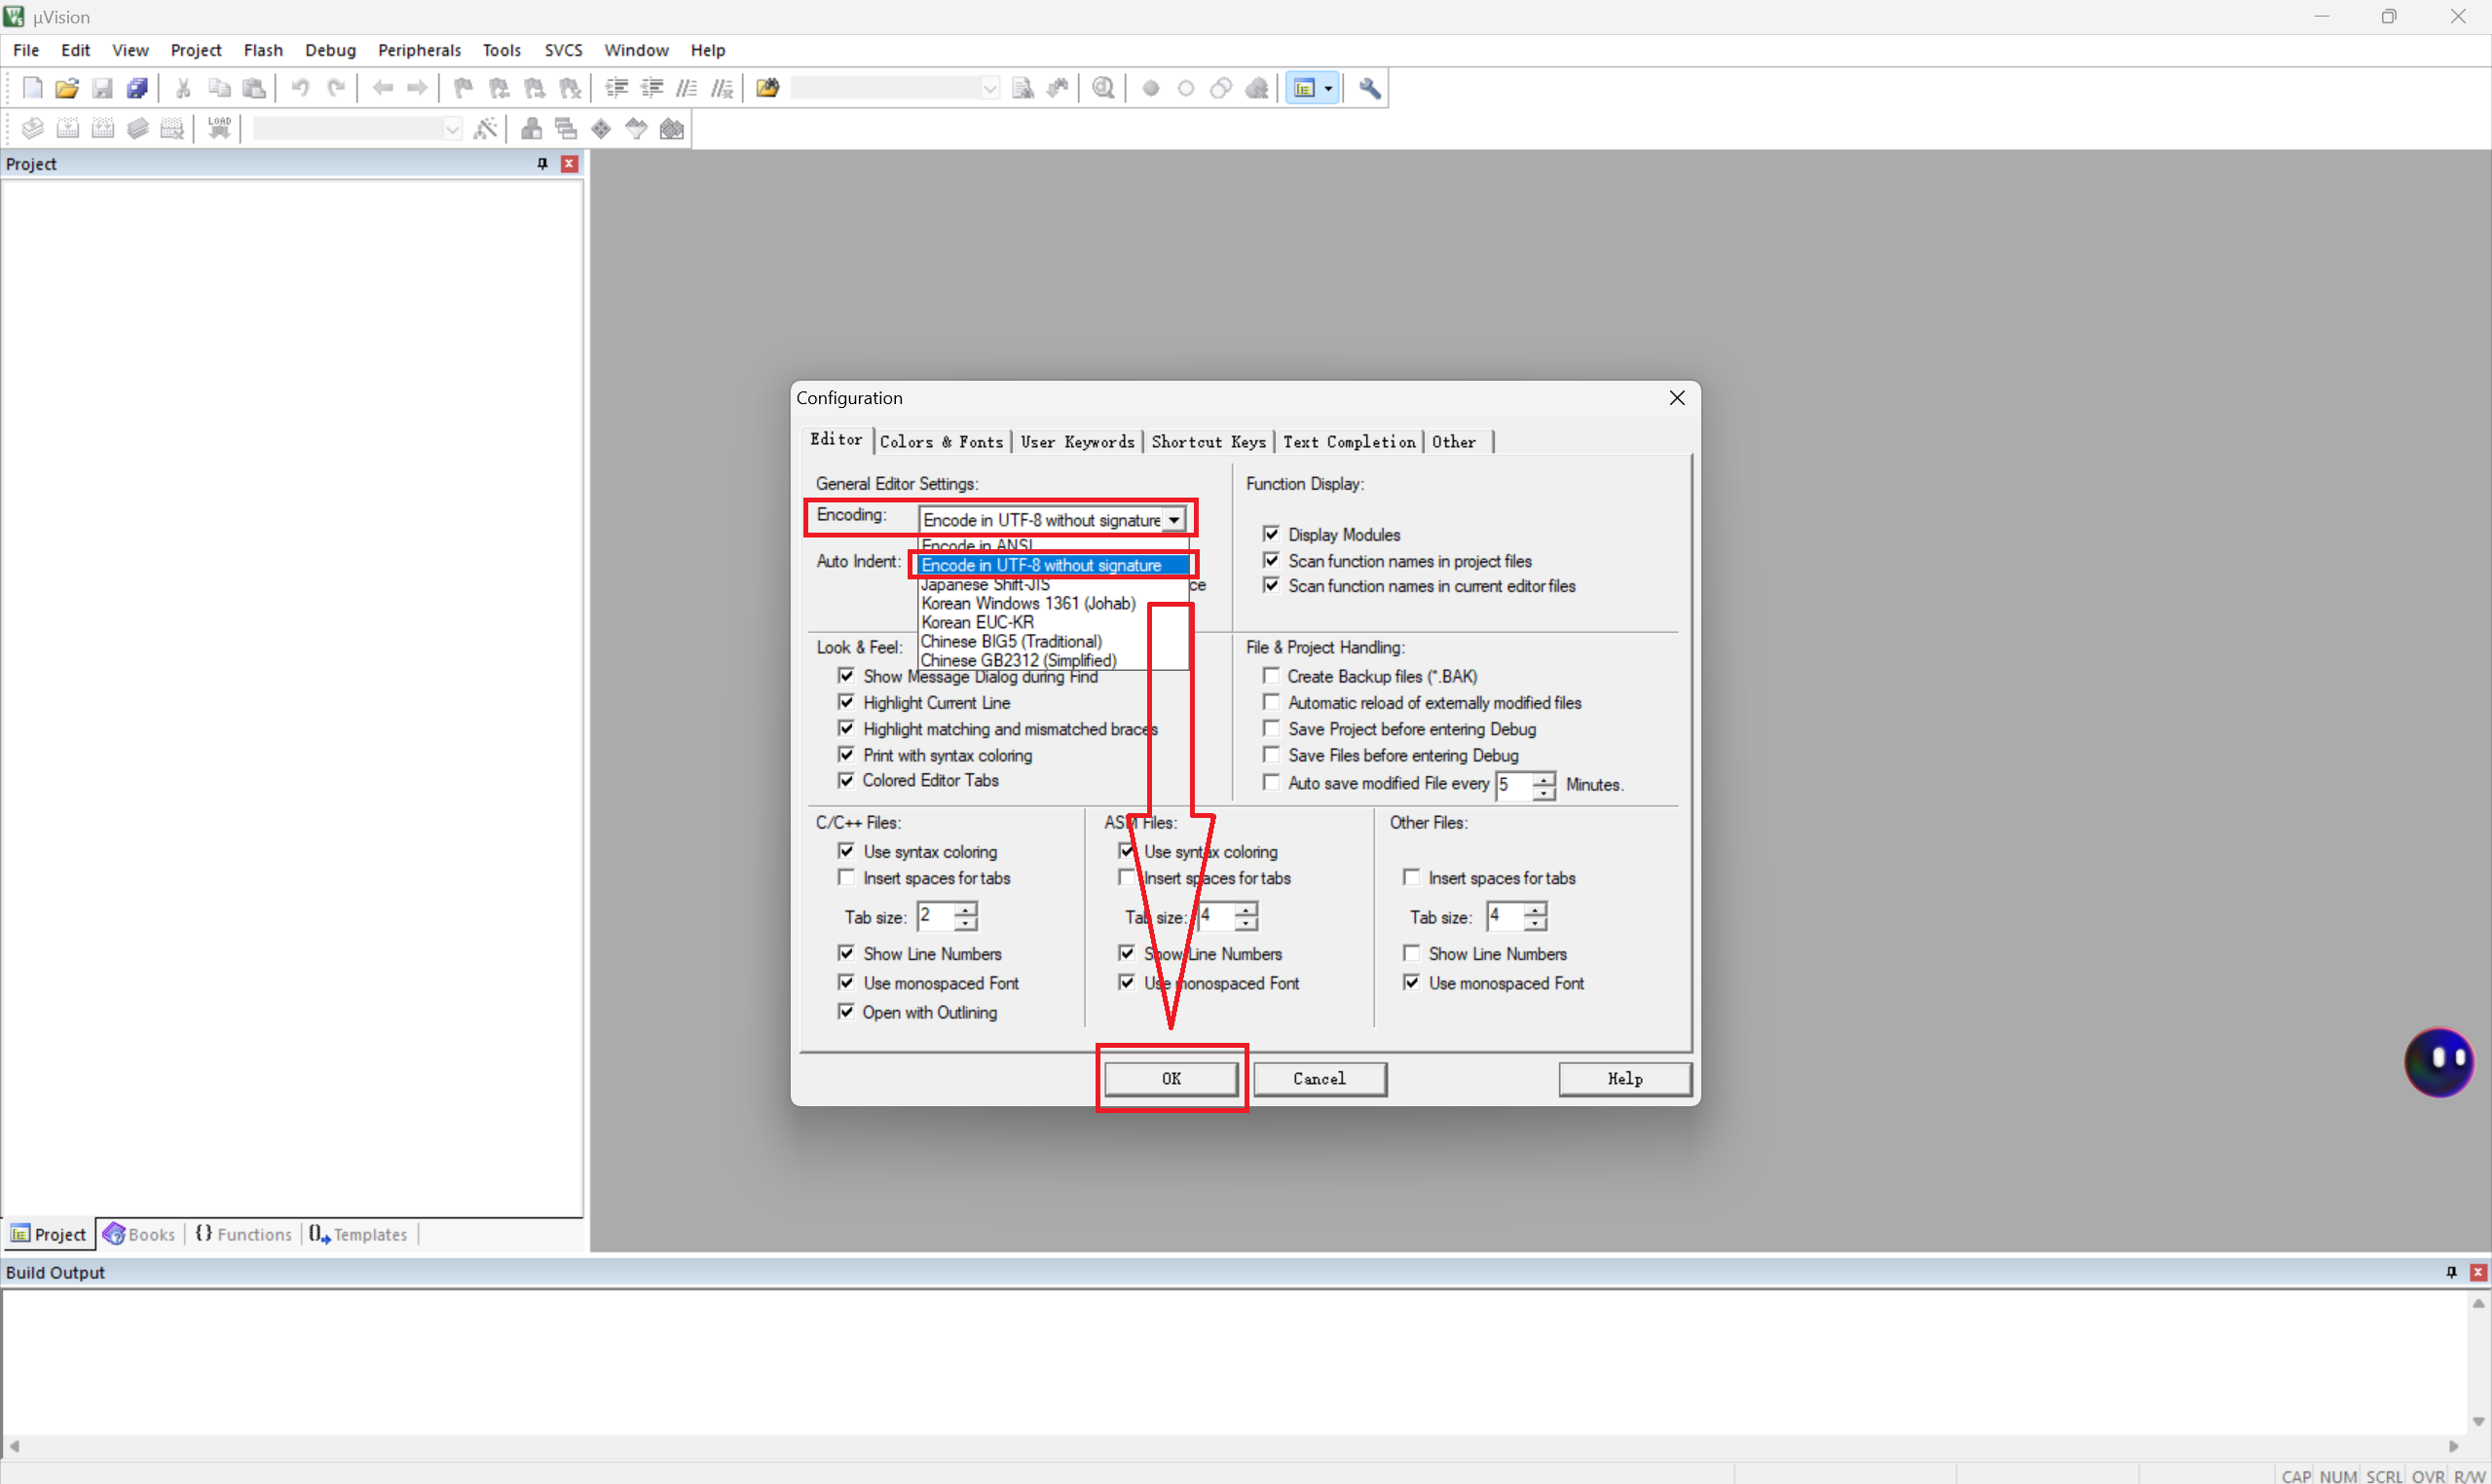
Task: Select Chinese GB2312 (Simplified) encoding option
Action: click(x=1018, y=660)
